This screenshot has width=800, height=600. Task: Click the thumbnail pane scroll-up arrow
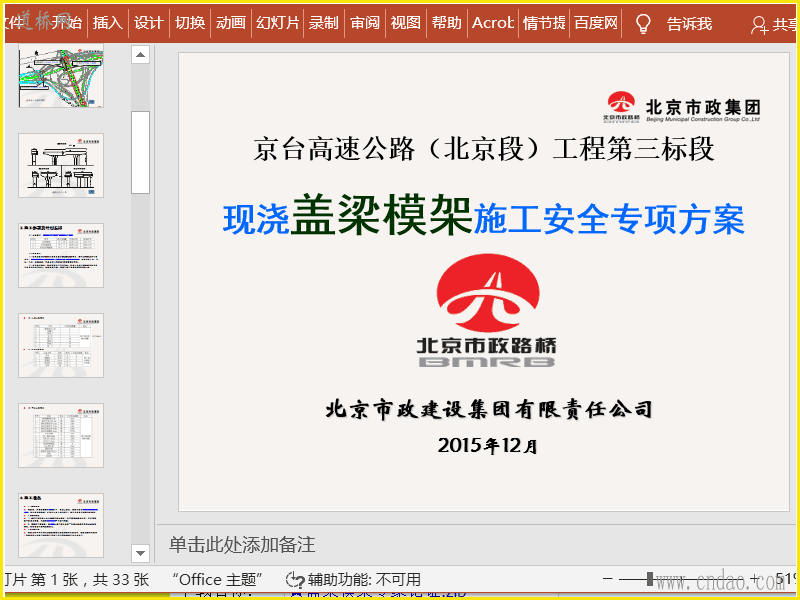(x=140, y=55)
